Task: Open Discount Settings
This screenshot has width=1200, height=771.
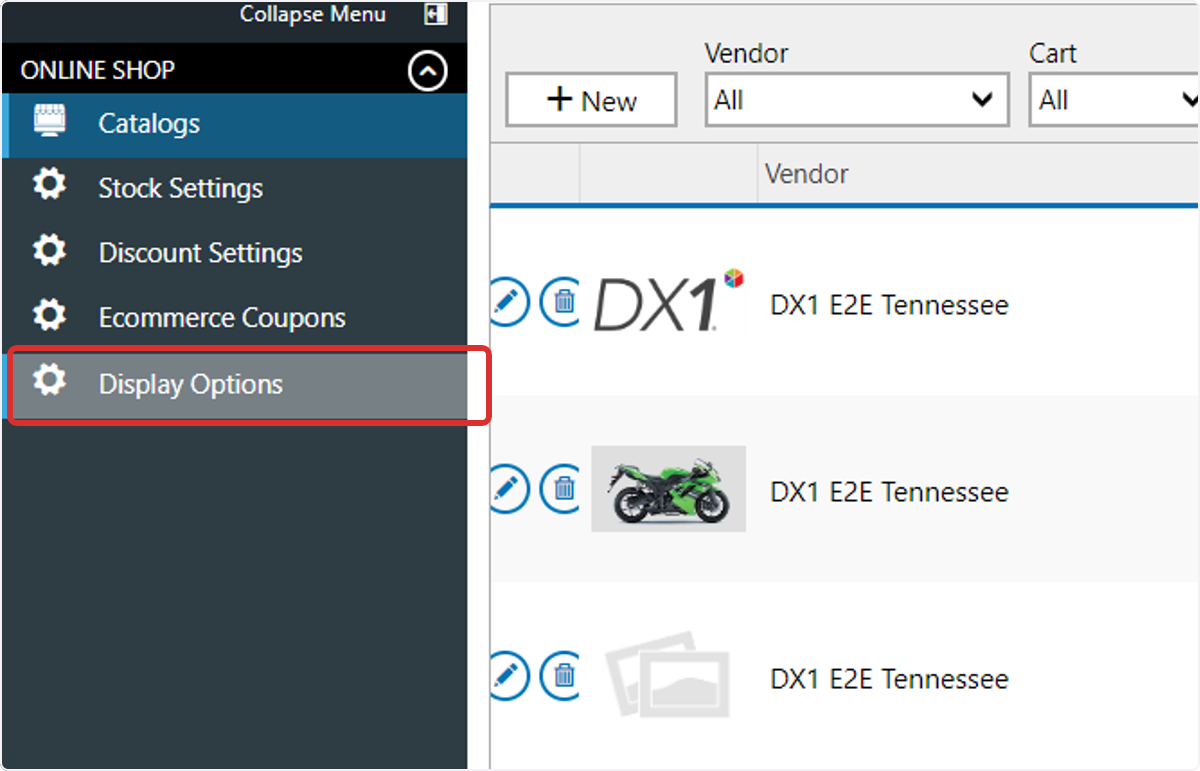Action: point(234,253)
